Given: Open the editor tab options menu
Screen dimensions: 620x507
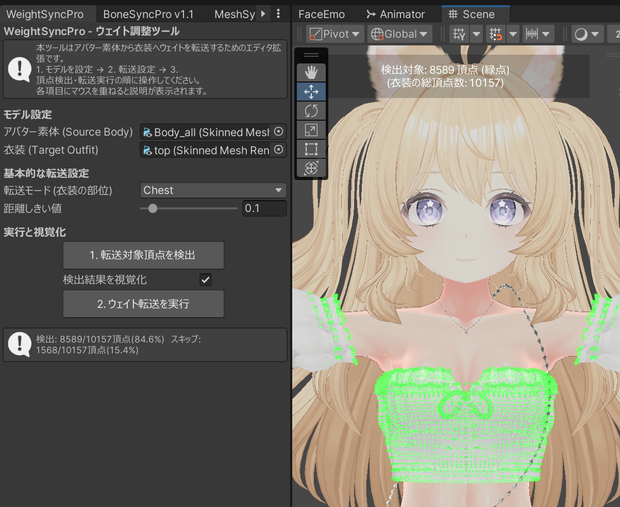Looking at the screenshot, I should (x=278, y=14).
